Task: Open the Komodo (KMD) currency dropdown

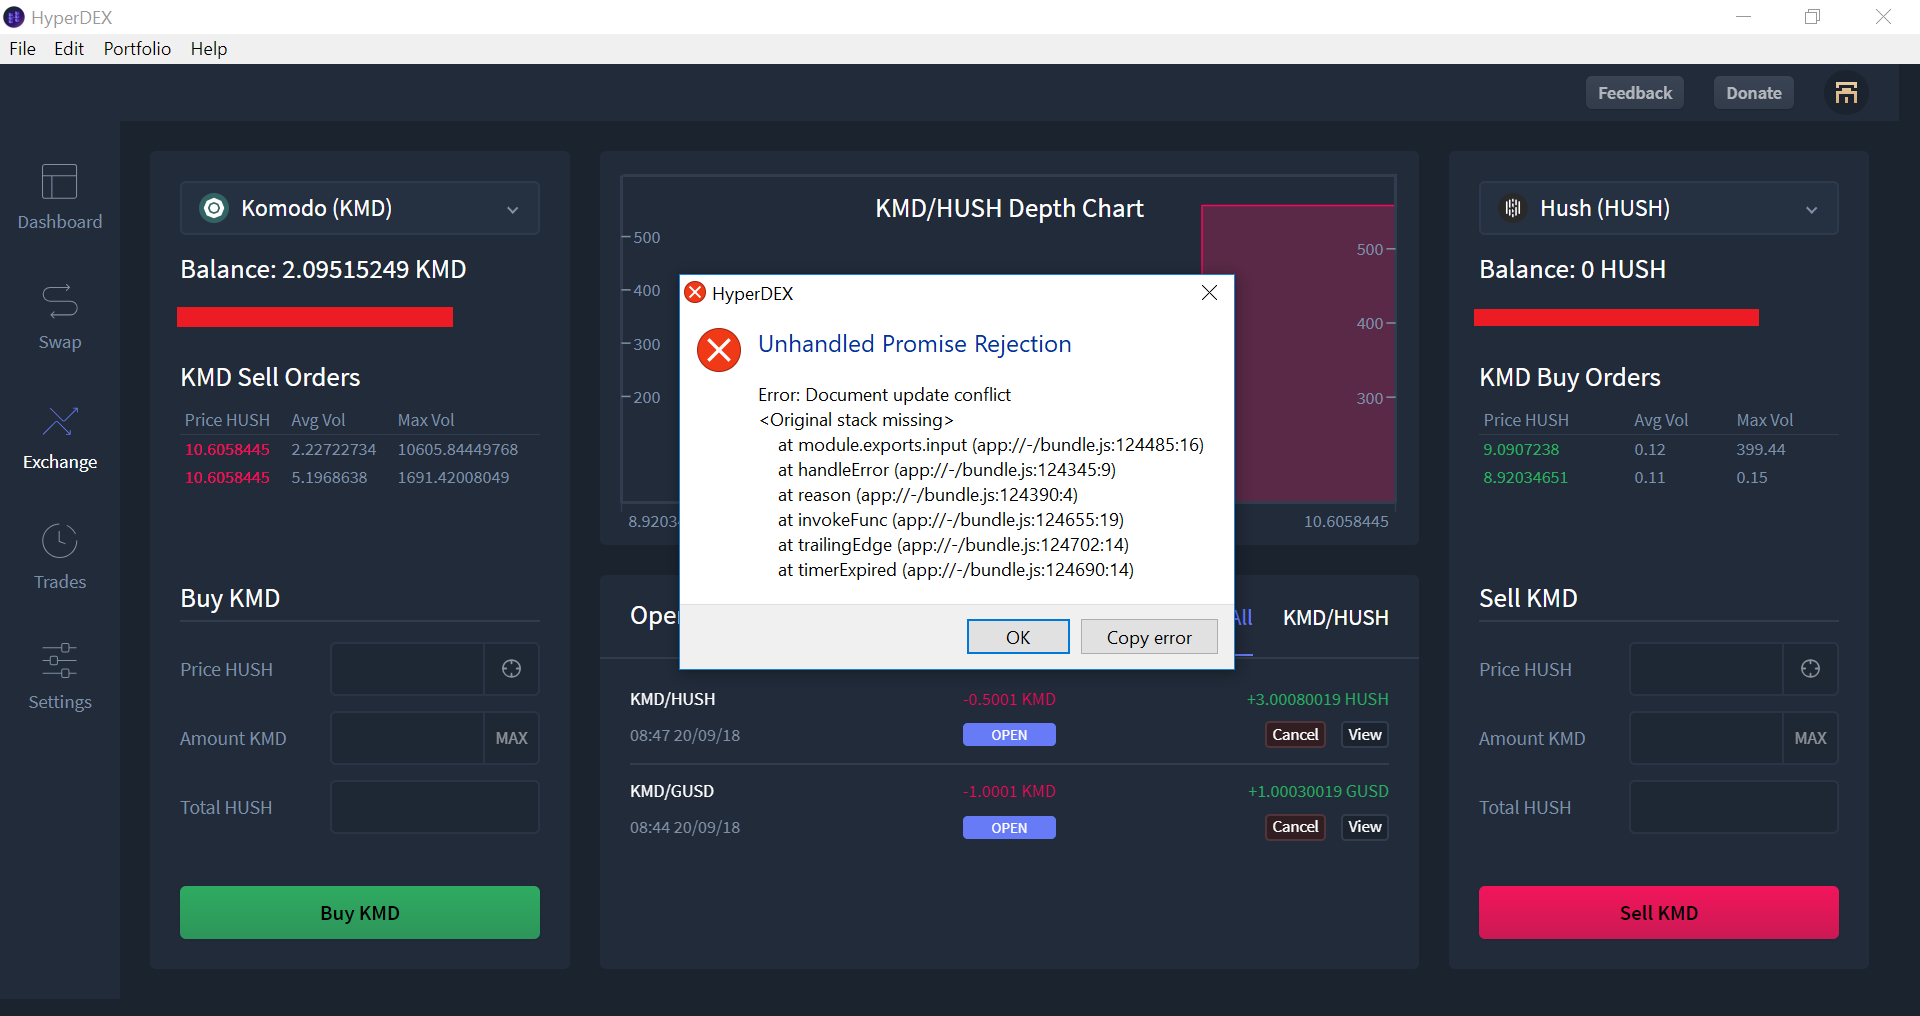Action: click(359, 208)
